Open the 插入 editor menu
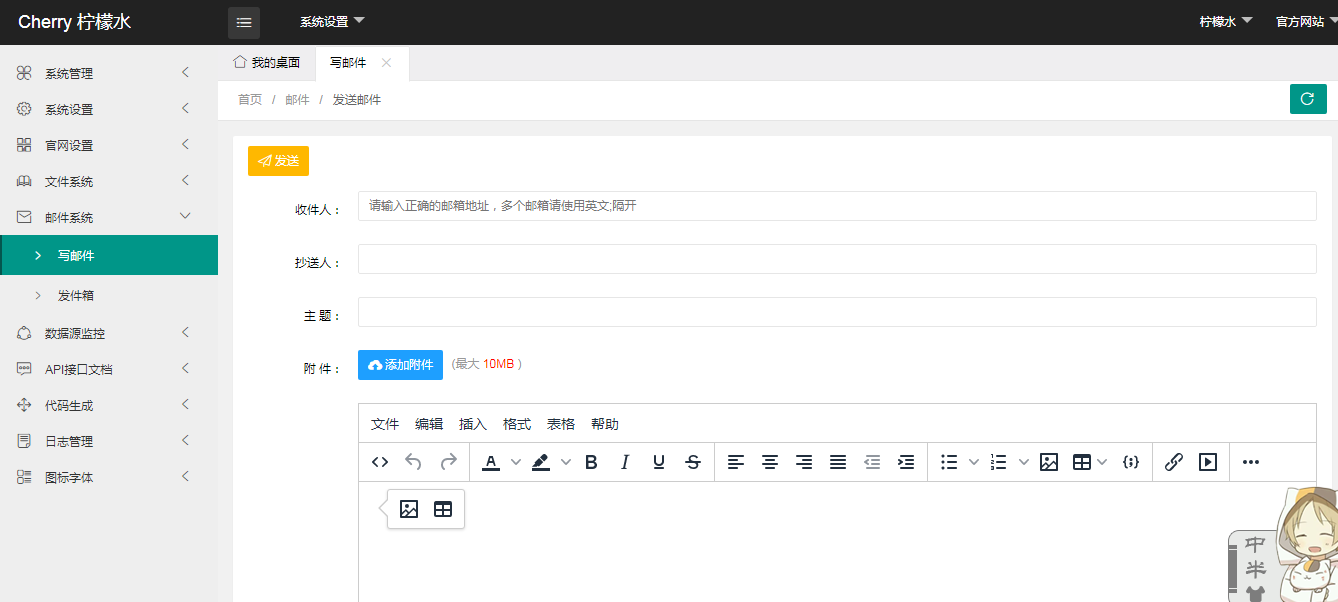 (473, 424)
